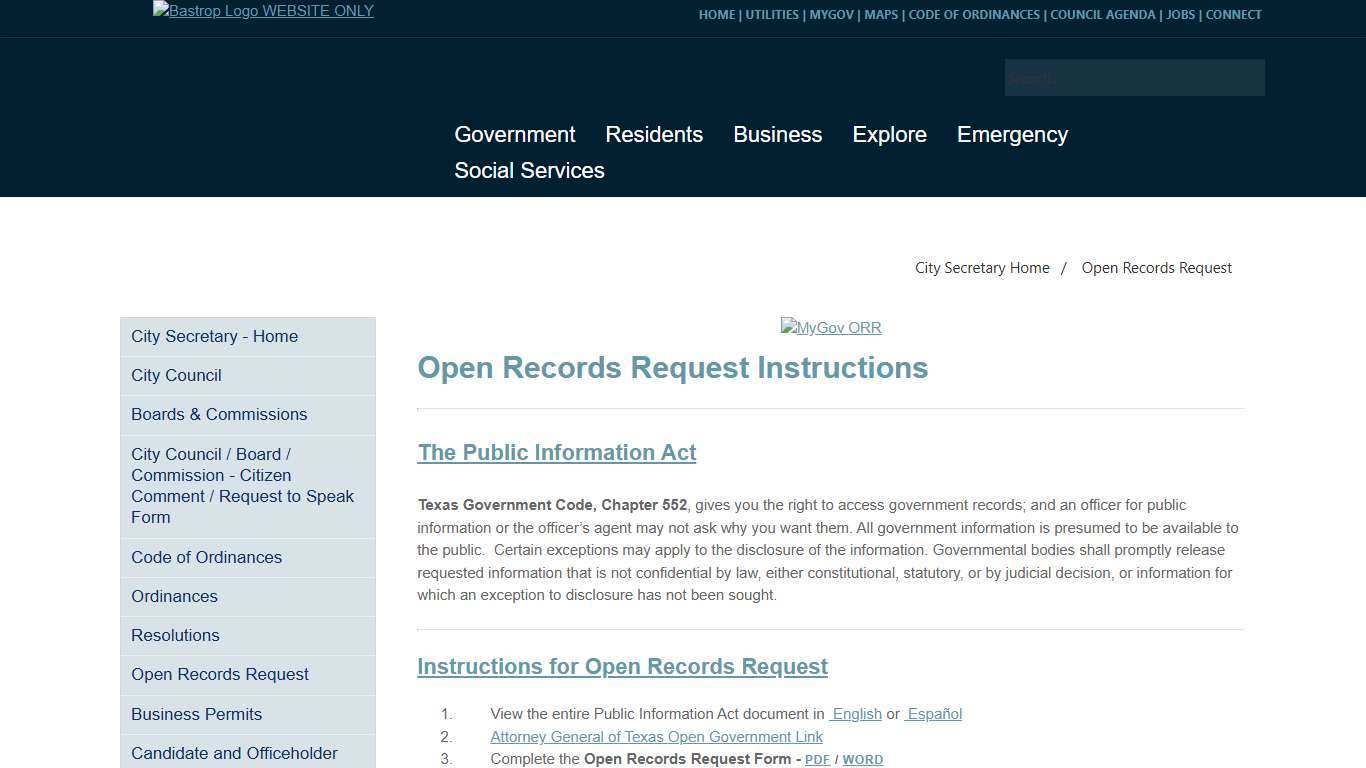Click the Bastrop logo image

[x=263, y=11]
